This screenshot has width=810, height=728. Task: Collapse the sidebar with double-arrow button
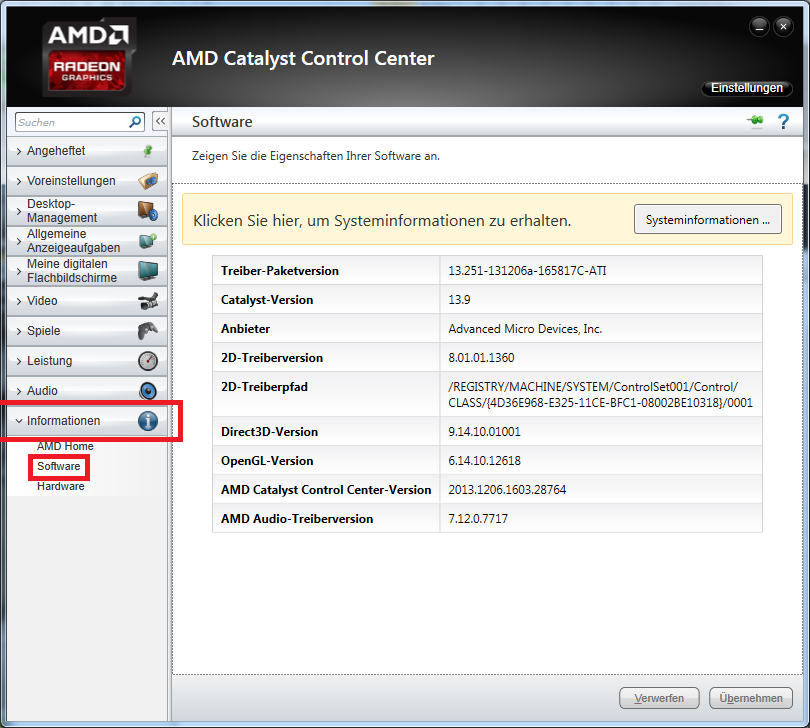click(x=161, y=122)
